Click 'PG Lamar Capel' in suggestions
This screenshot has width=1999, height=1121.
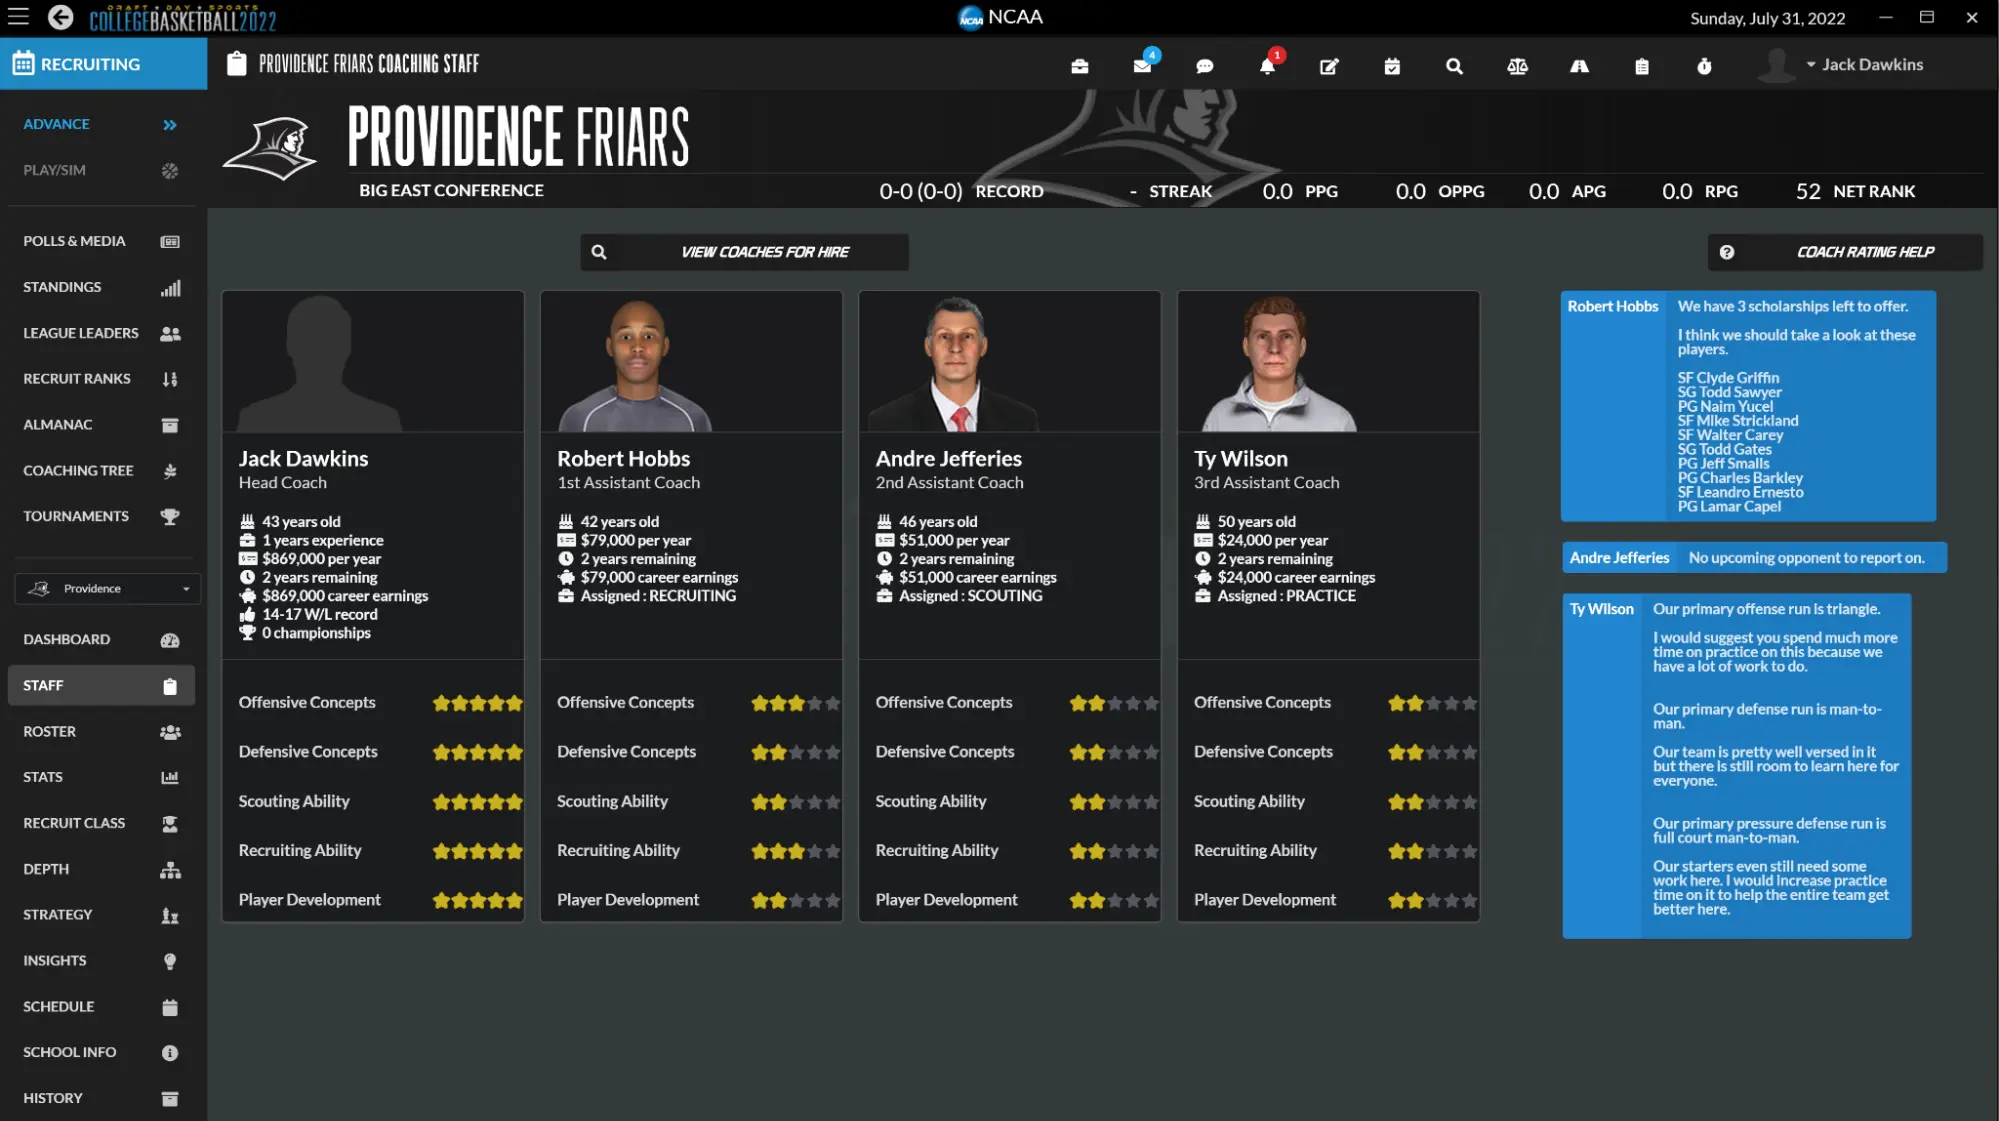tap(1729, 507)
